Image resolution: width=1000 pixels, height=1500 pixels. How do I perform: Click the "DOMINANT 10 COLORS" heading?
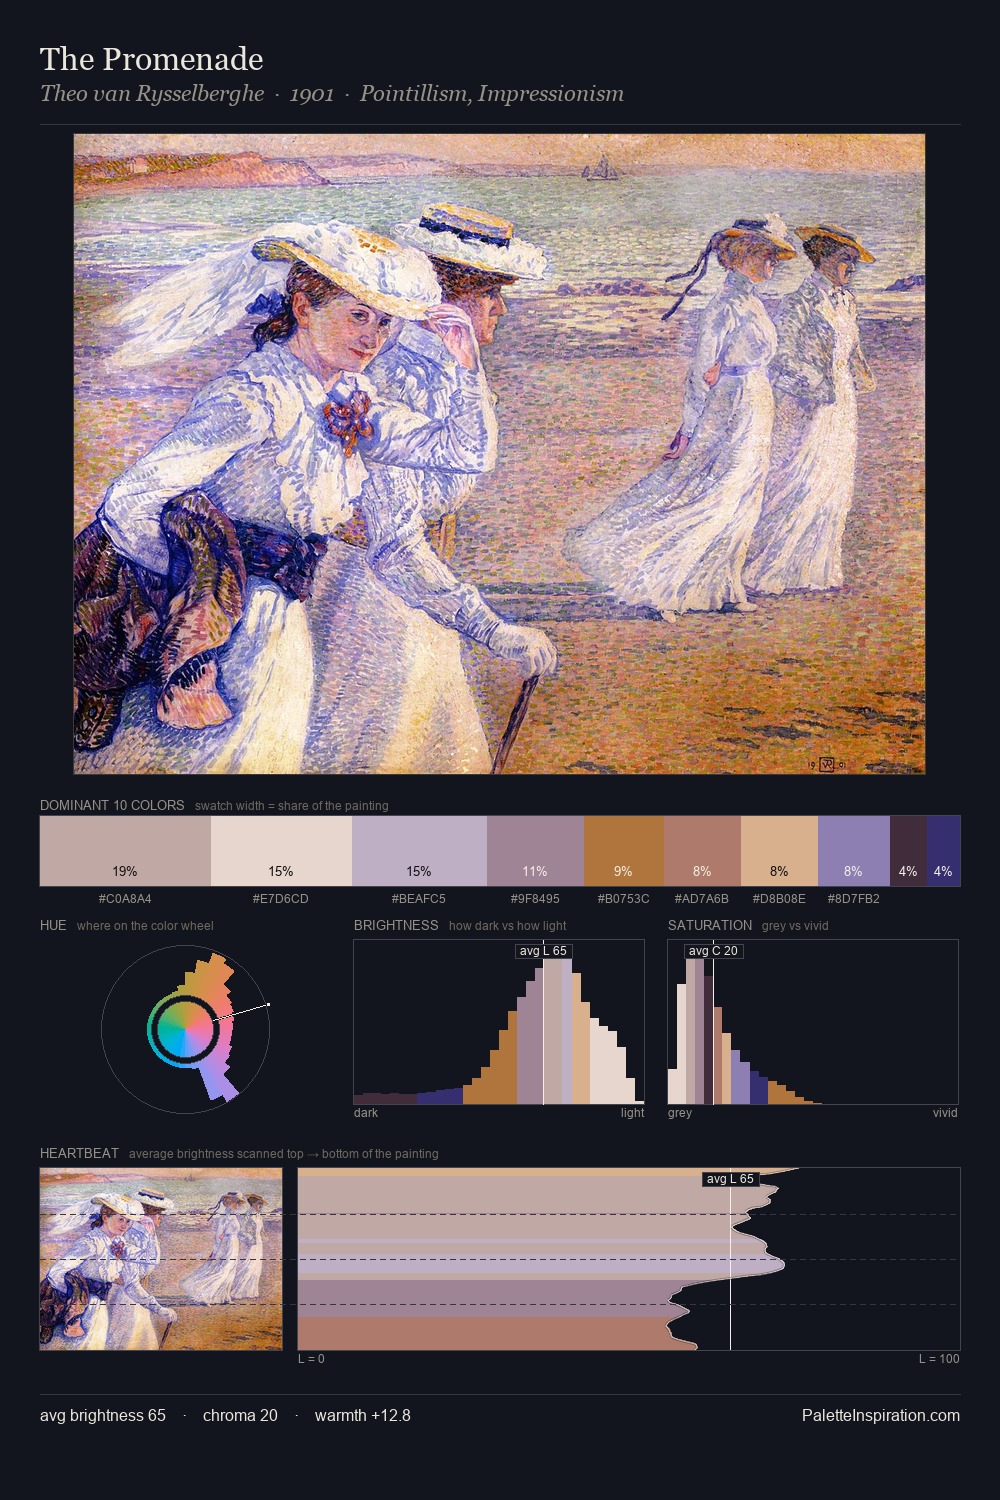click(112, 805)
